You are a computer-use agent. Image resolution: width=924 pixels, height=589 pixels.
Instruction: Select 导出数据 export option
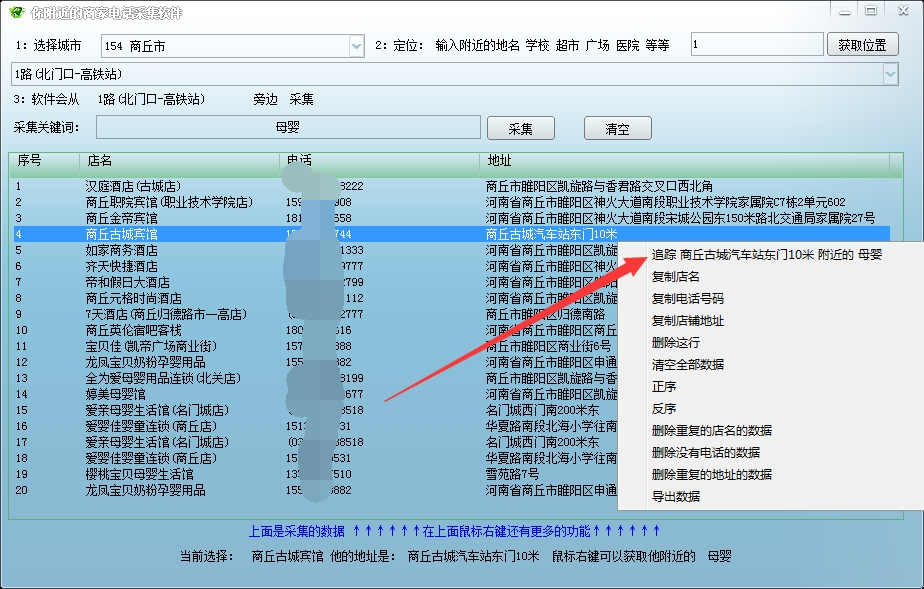pos(675,497)
